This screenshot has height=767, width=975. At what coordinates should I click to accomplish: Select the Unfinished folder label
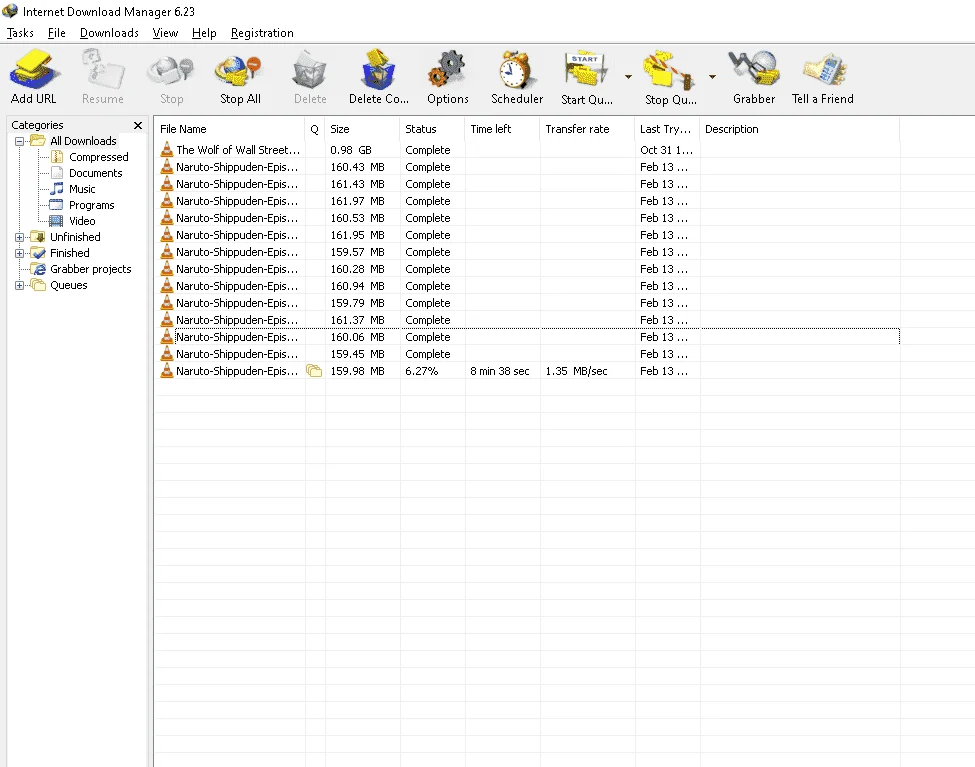[x=75, y=237]
